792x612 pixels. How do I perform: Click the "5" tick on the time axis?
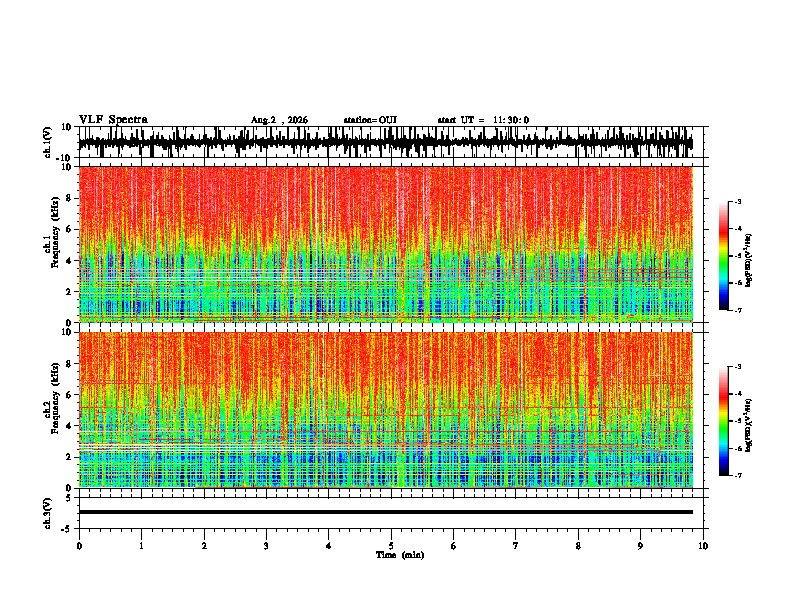point(391,546)
